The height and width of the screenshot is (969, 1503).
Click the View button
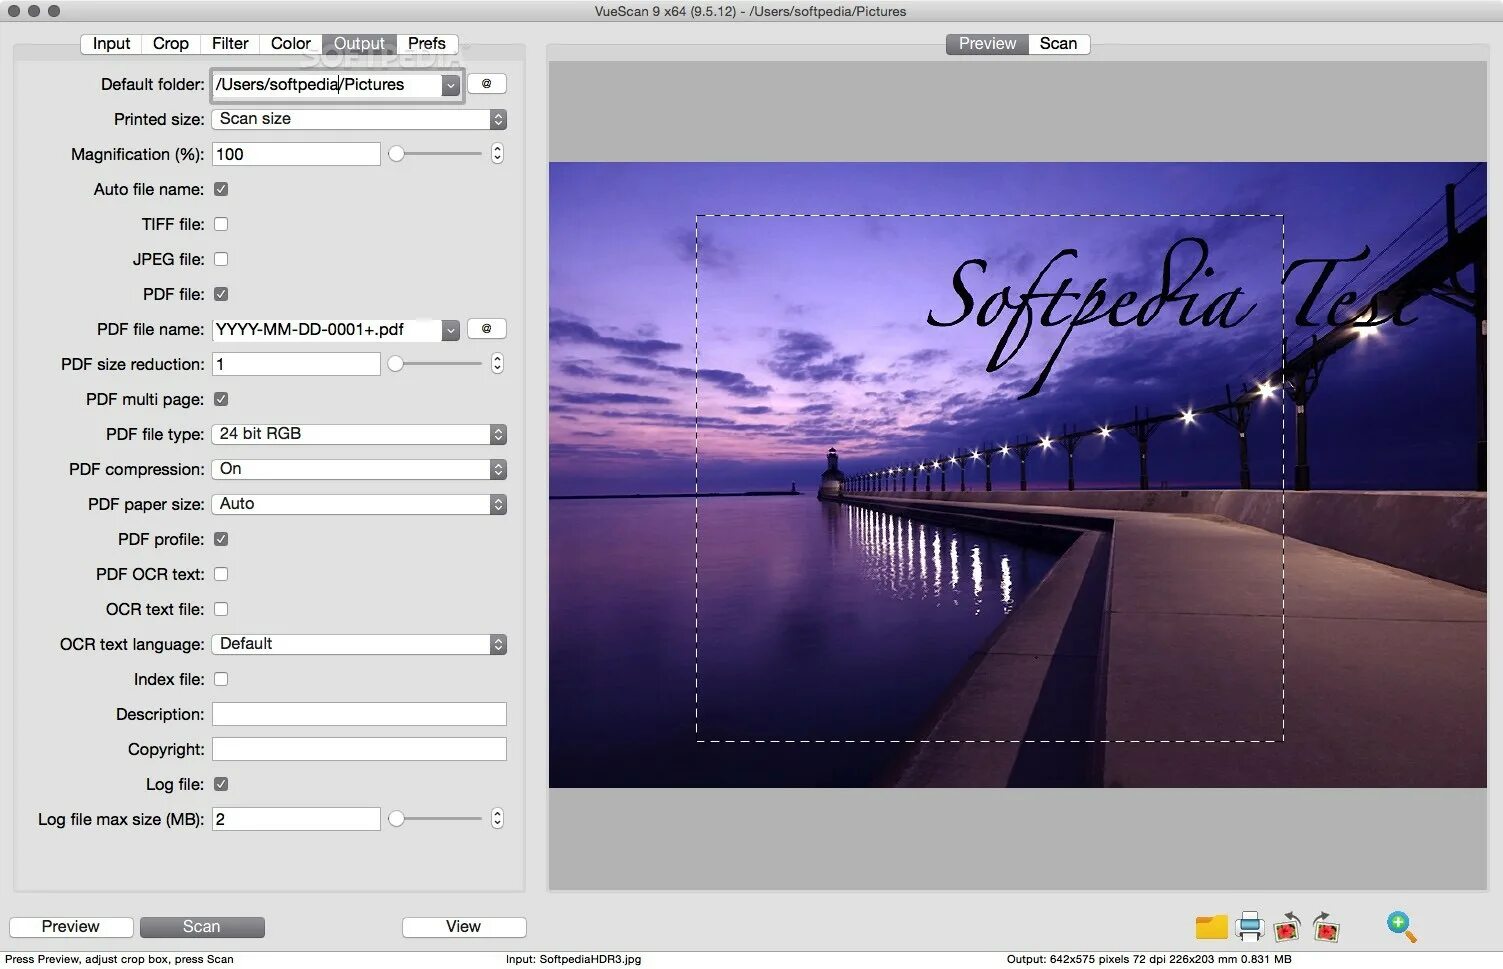[464, 927]
